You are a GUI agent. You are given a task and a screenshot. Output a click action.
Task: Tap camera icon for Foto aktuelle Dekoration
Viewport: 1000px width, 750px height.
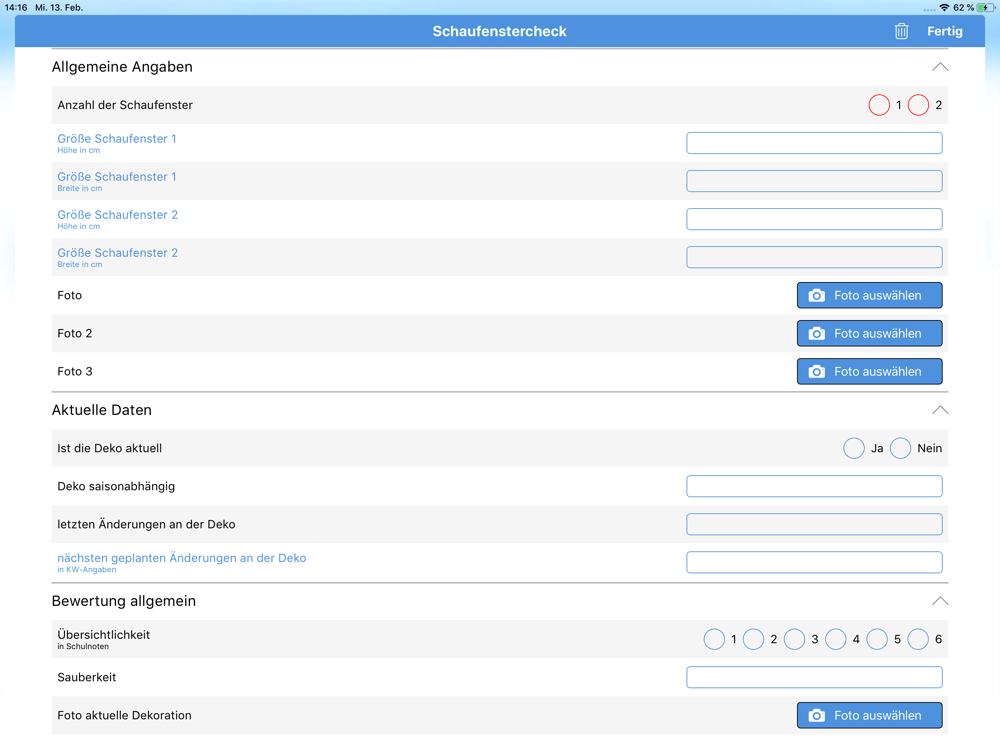[816, 716]
